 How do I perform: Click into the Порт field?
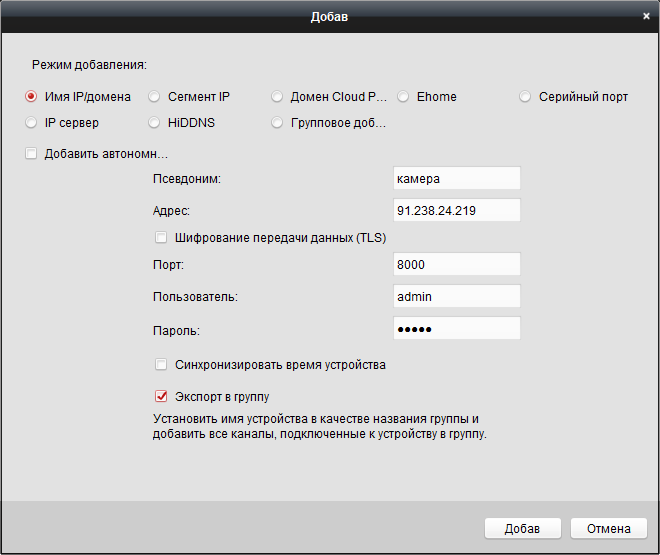click(x=457, y=264)
